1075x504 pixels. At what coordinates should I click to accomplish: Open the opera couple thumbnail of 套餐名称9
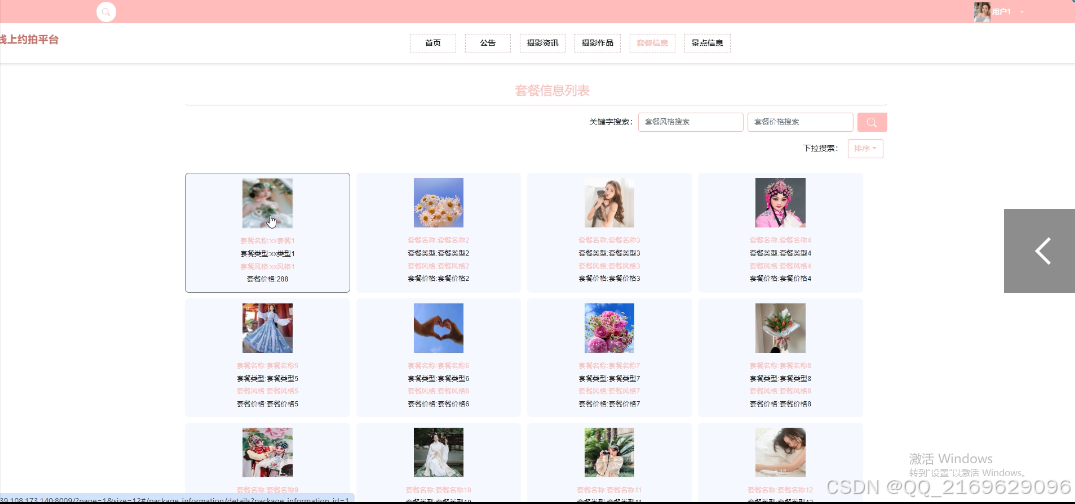pyautogui.click(x=267, y=453)
